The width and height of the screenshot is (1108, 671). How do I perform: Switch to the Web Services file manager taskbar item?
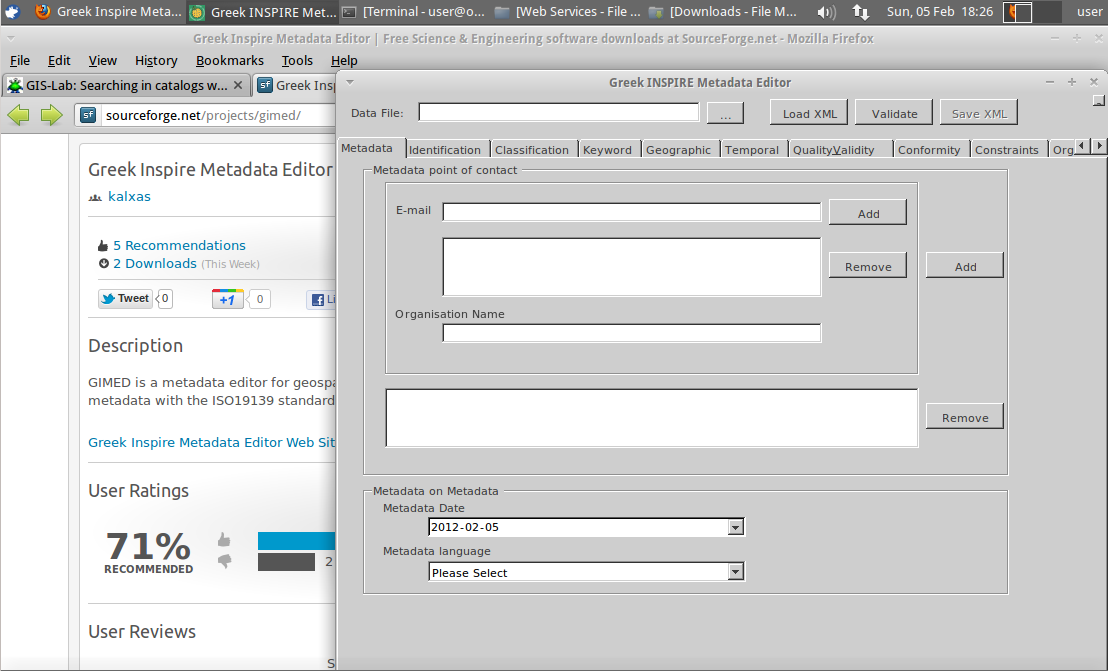[x=568, y=12]
